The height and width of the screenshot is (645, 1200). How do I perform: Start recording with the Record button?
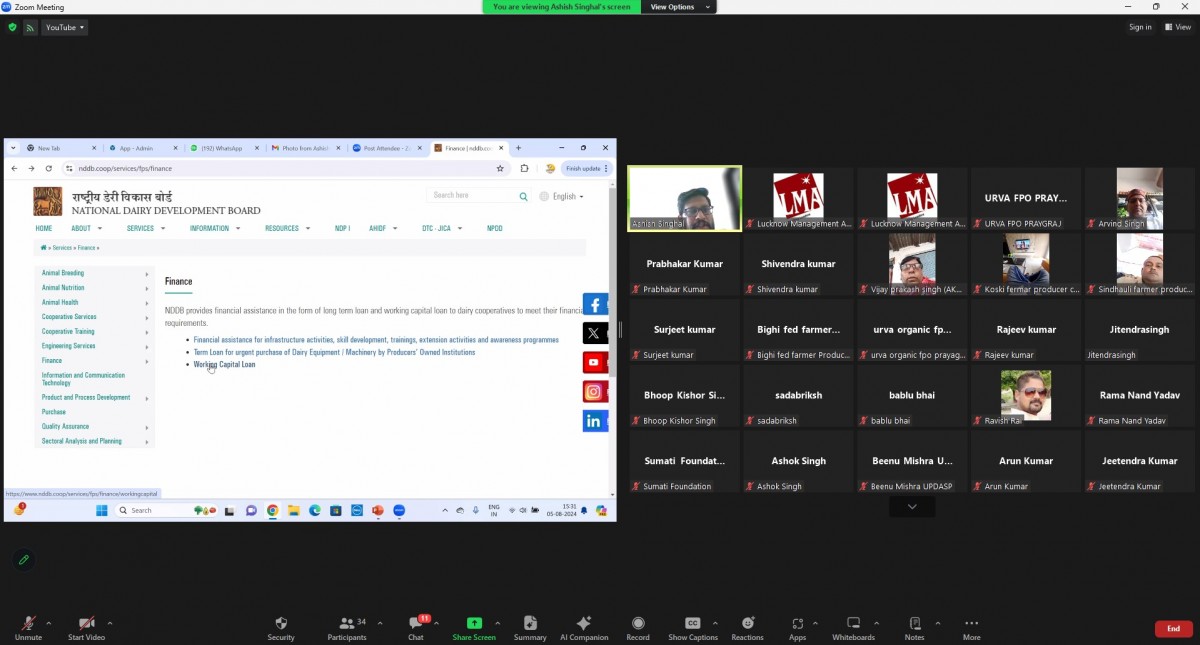point(638,628)
